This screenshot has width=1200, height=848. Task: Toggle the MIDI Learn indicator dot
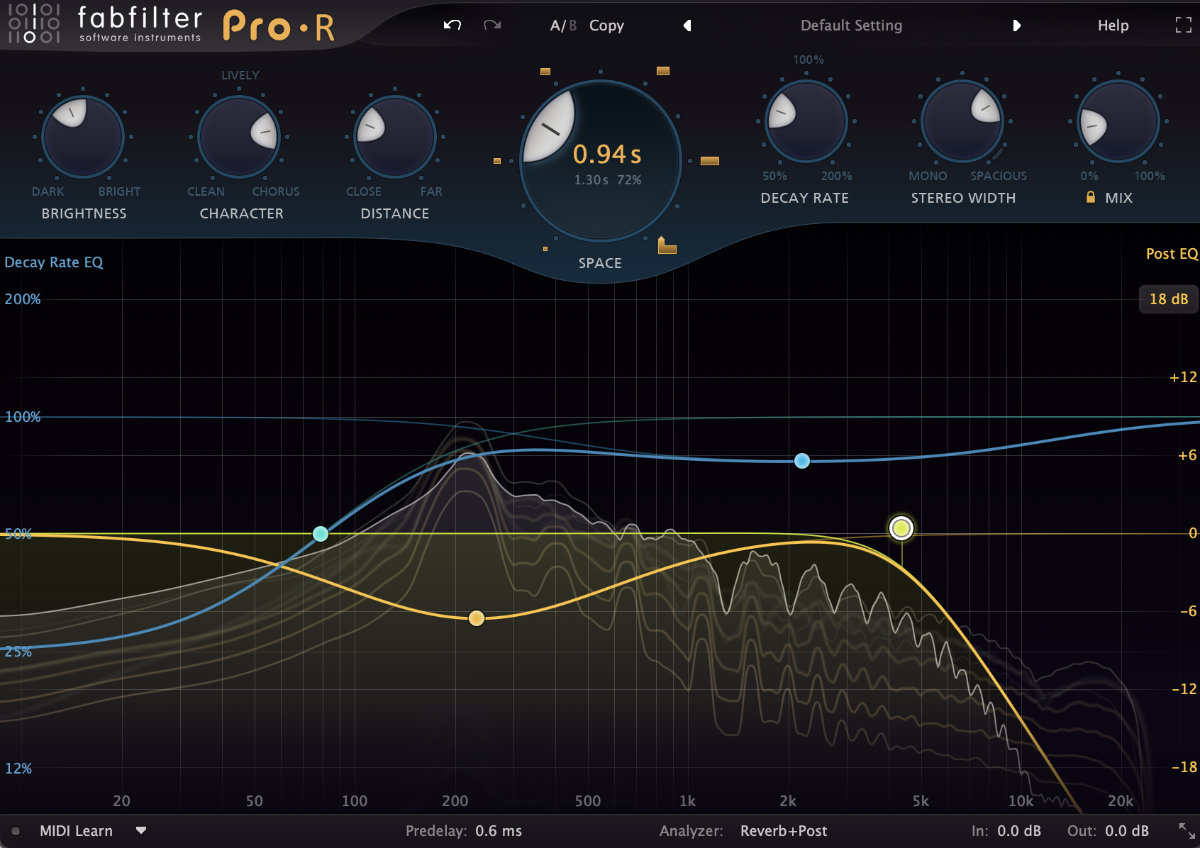[x=15, y=831]
